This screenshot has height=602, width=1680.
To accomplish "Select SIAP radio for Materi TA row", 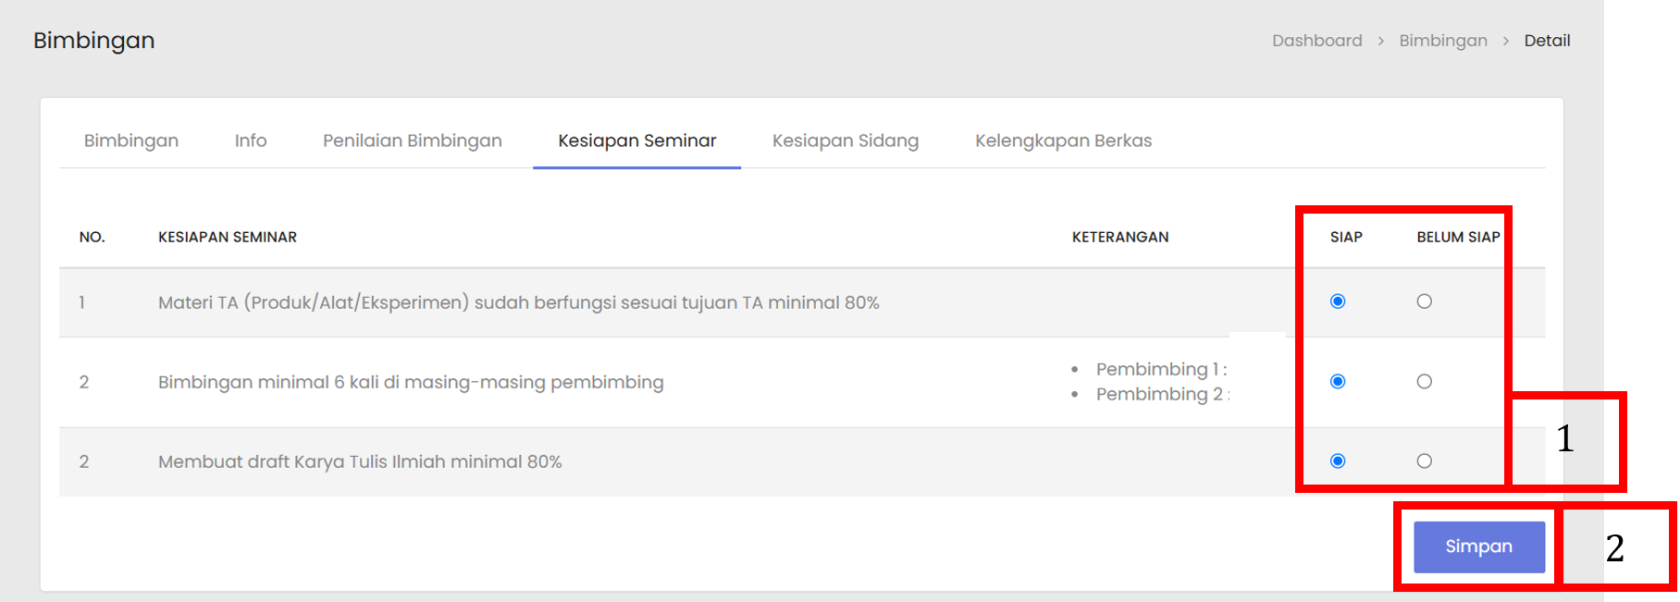I will tap(1337, 302).
